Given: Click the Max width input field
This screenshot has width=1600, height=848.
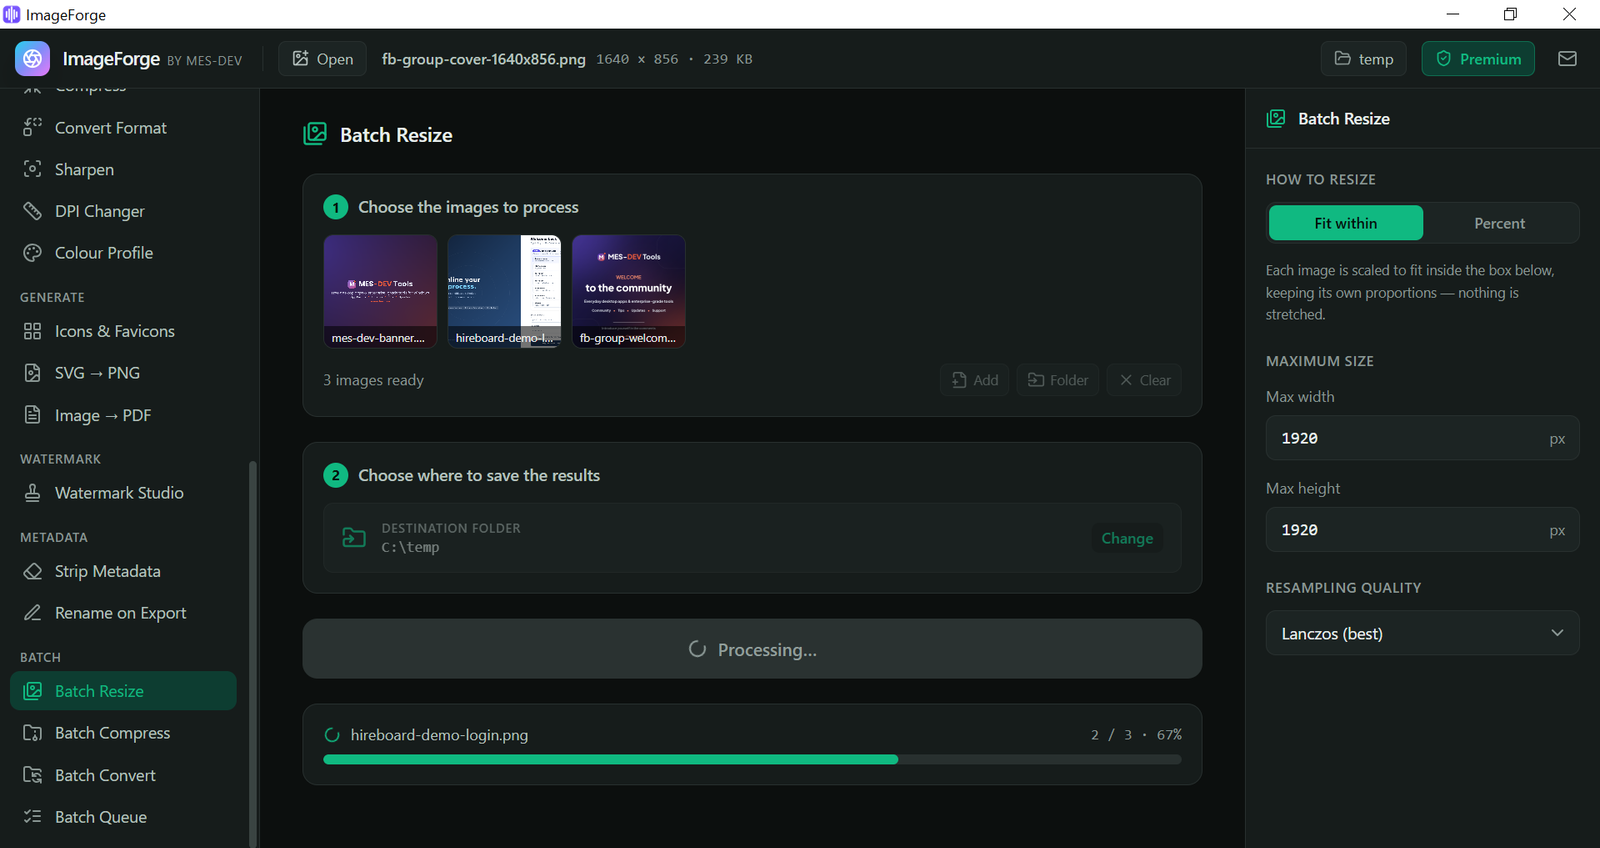Looking at the screenshot, I should coord(1422,438).
